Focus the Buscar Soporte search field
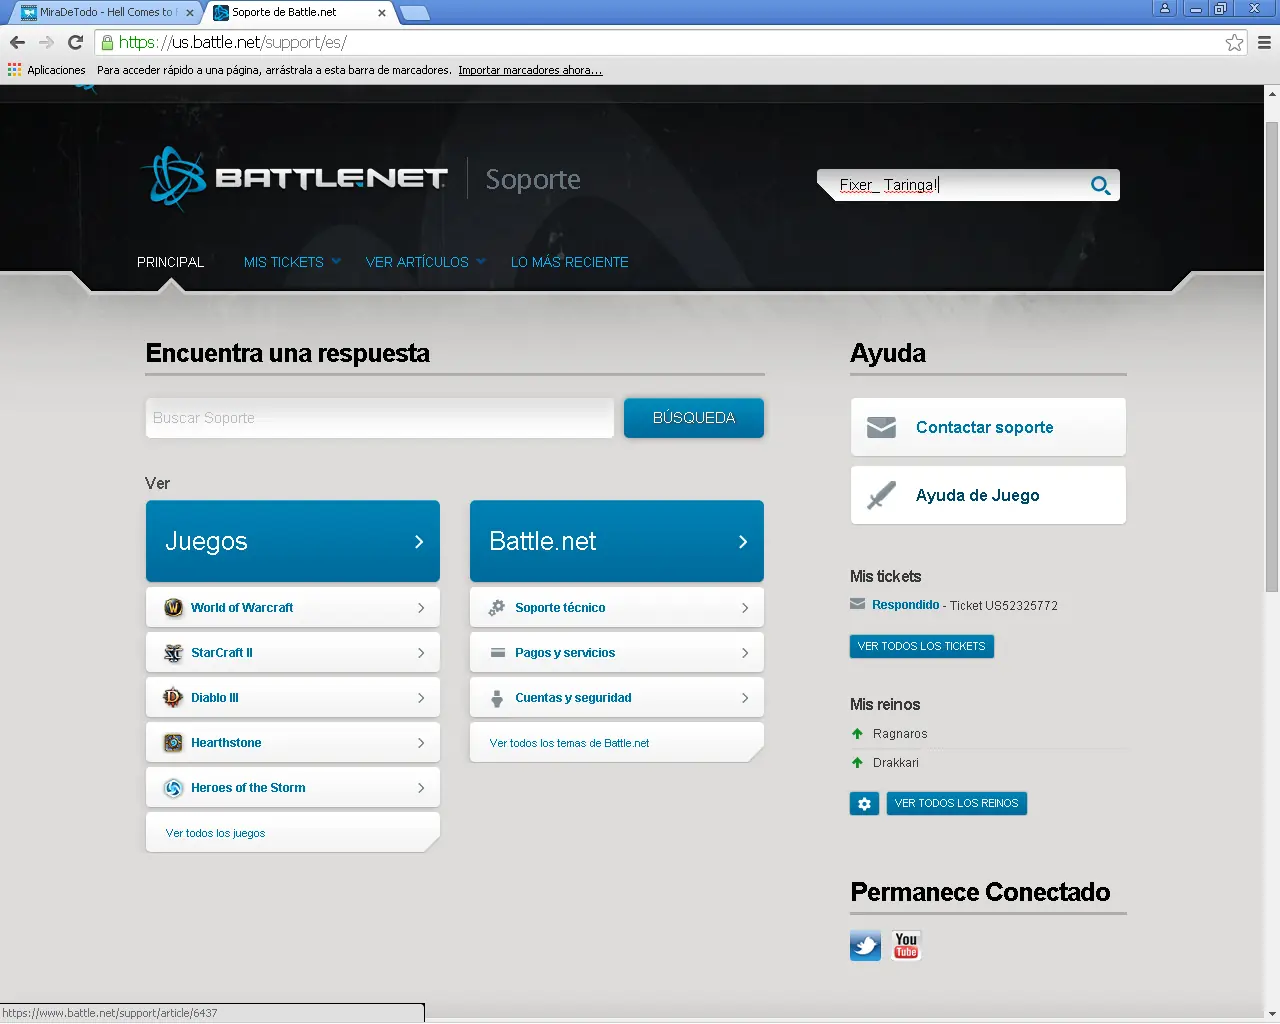The width and height of the screenshot is (1280, 1024). (380, 418)
